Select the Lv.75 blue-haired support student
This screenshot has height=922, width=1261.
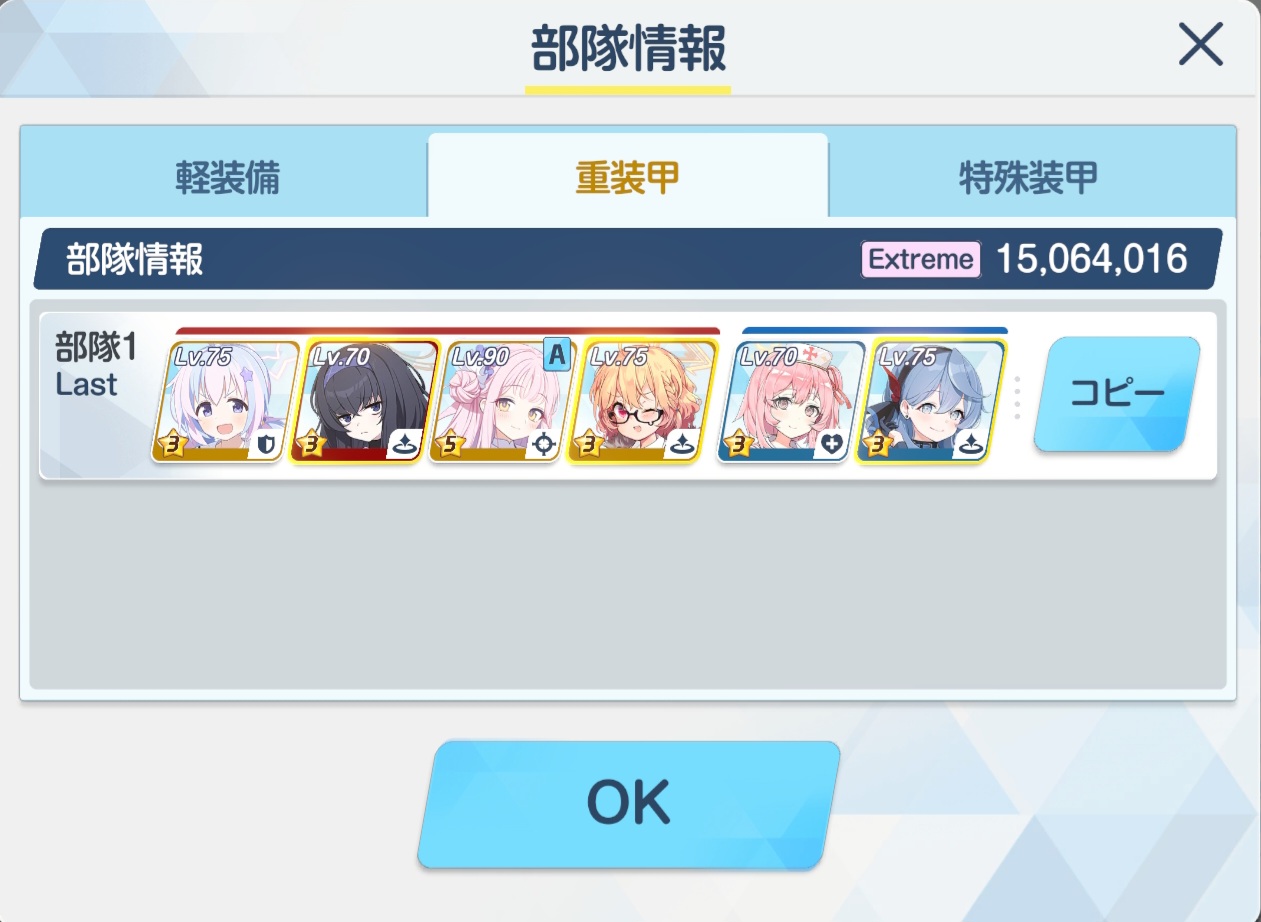[930, 401]
